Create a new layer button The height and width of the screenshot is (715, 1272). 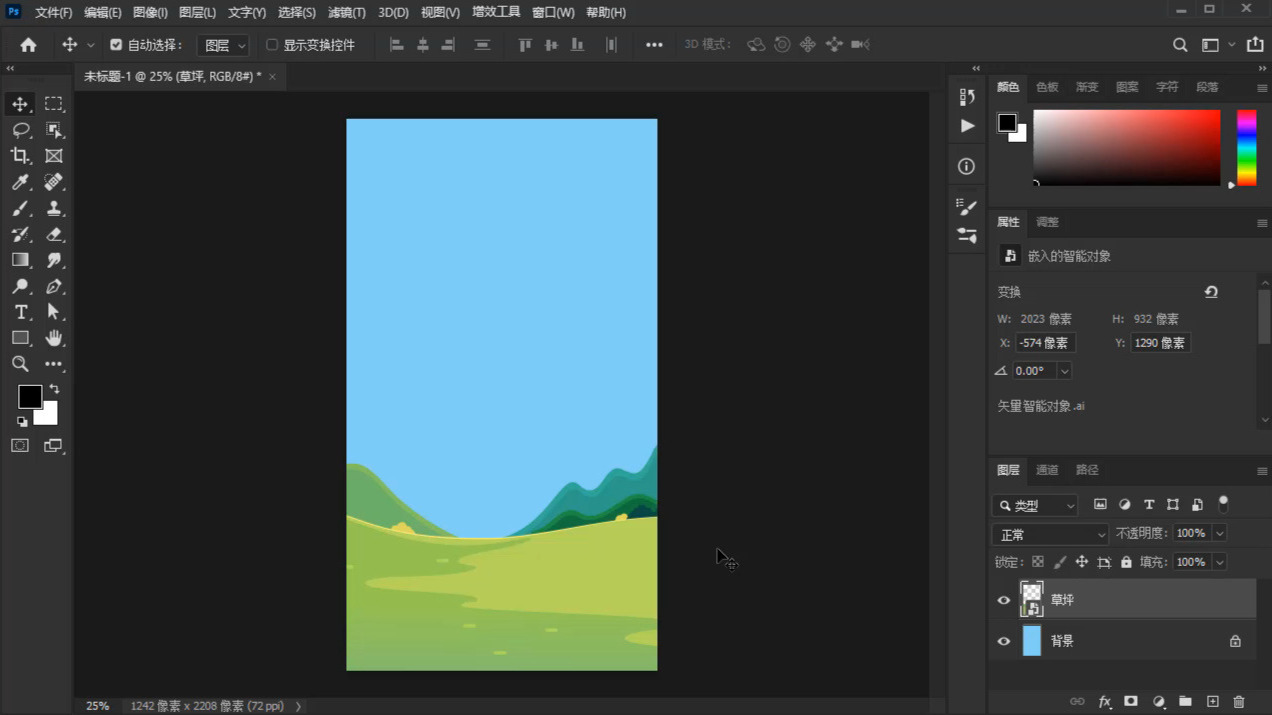[x=1212, y=702]
